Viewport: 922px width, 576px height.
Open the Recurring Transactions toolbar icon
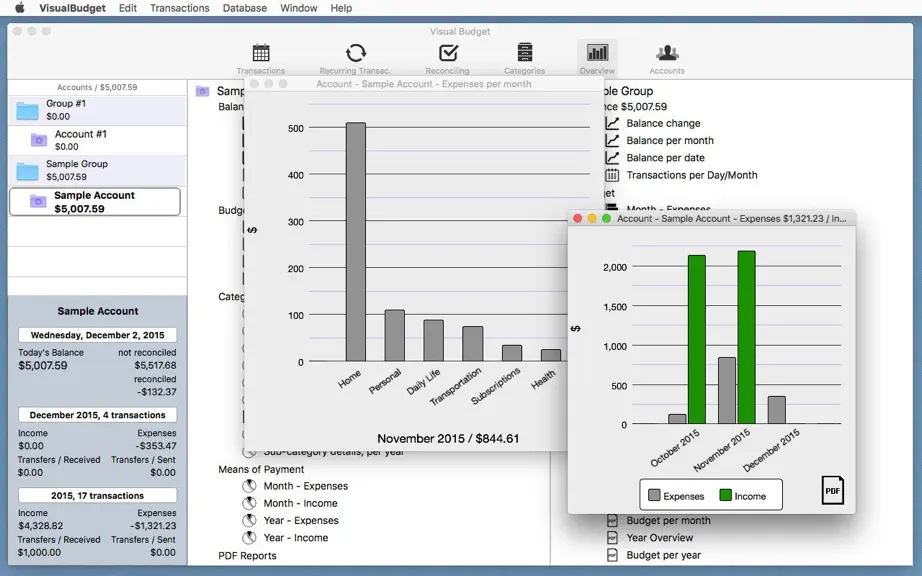point(355,59)
